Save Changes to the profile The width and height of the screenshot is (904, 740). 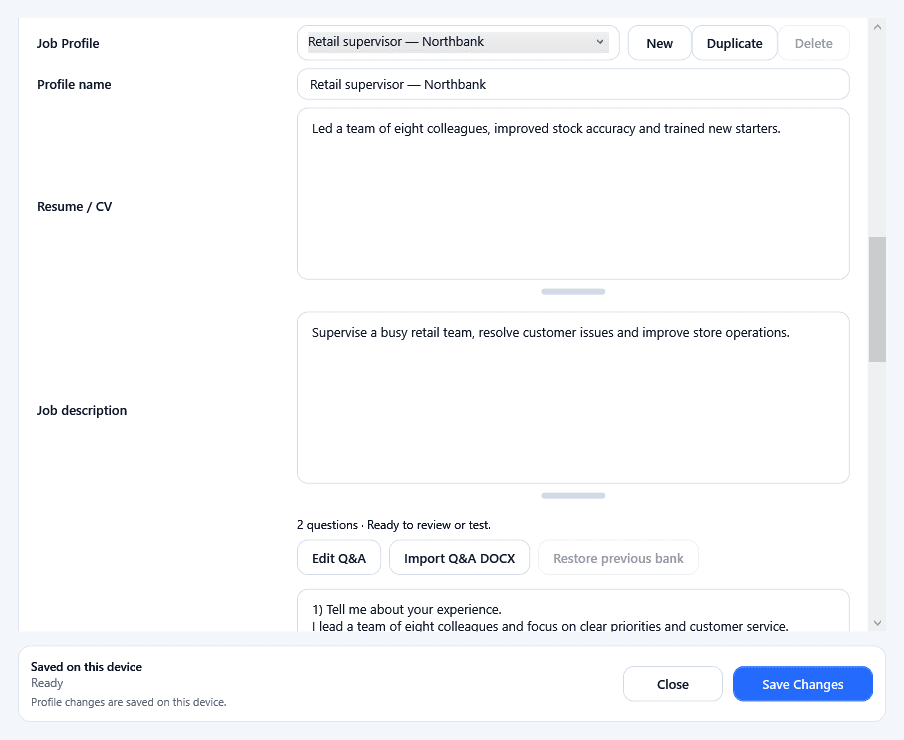803,684
